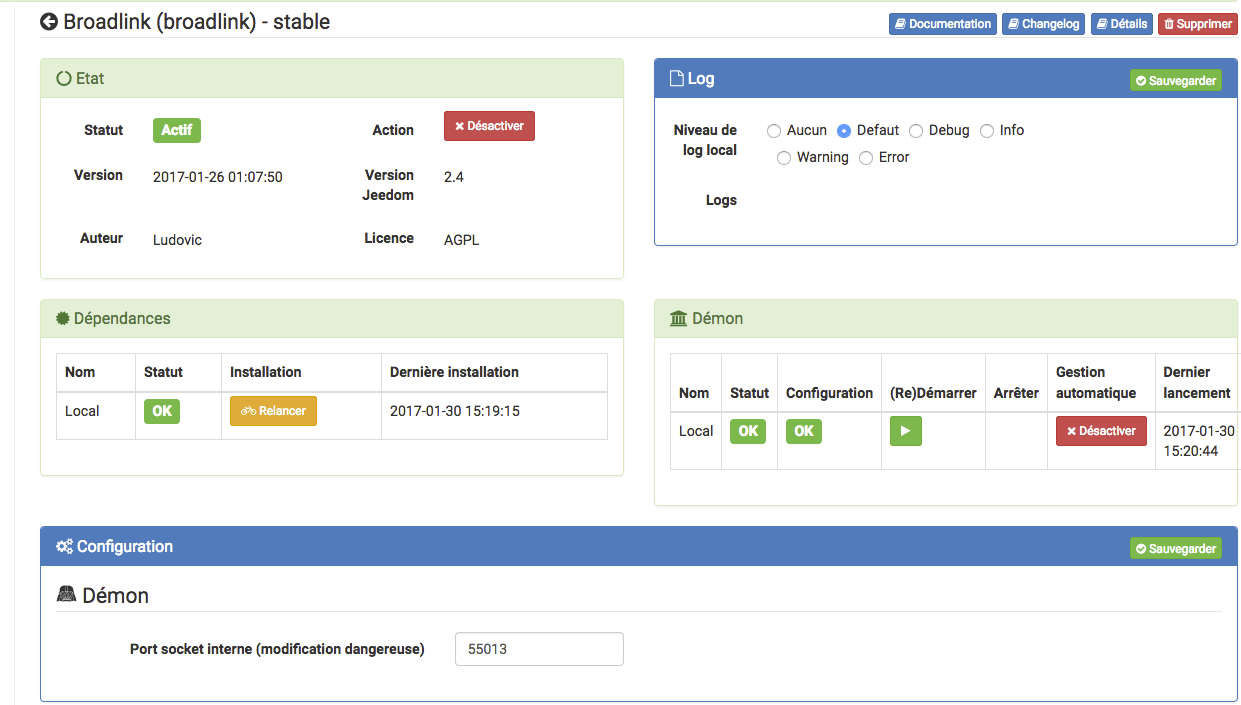Click the (Re)Démarrer column header

(933, 393)
